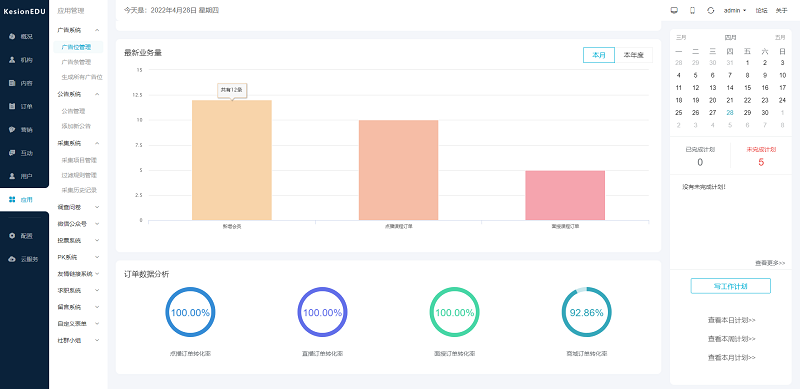Go to previous month 三月 in calendar
800x389 pixels.
coord(681,37)
